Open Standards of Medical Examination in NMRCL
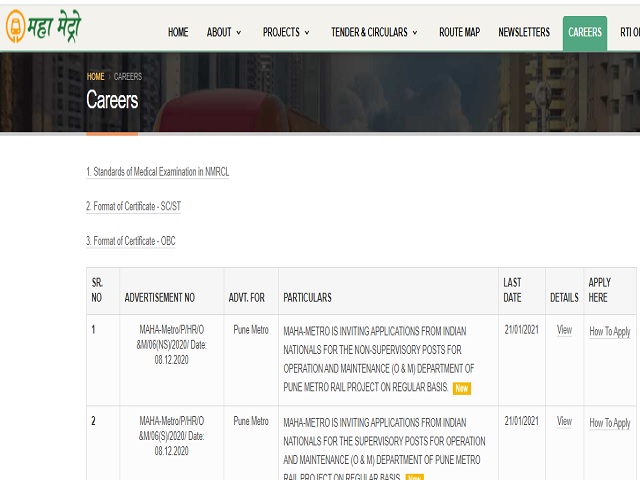 [x=158, y=172]
